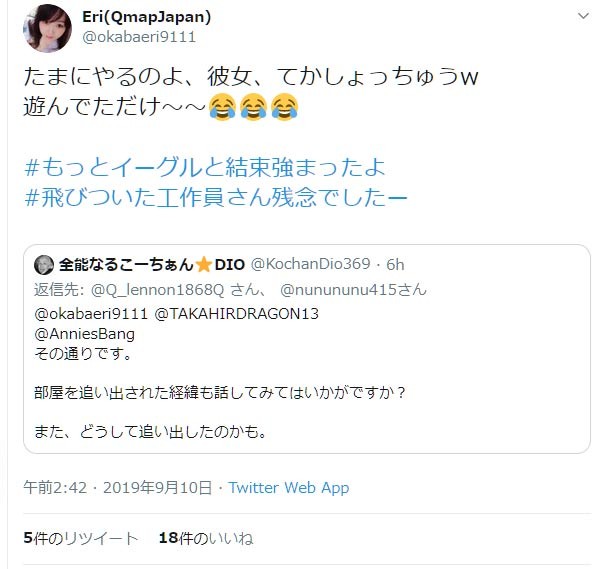The height and width of the screenshot is (569, 596).
Task: Open the tweet options chevron menu
Action: click(583, 16)
